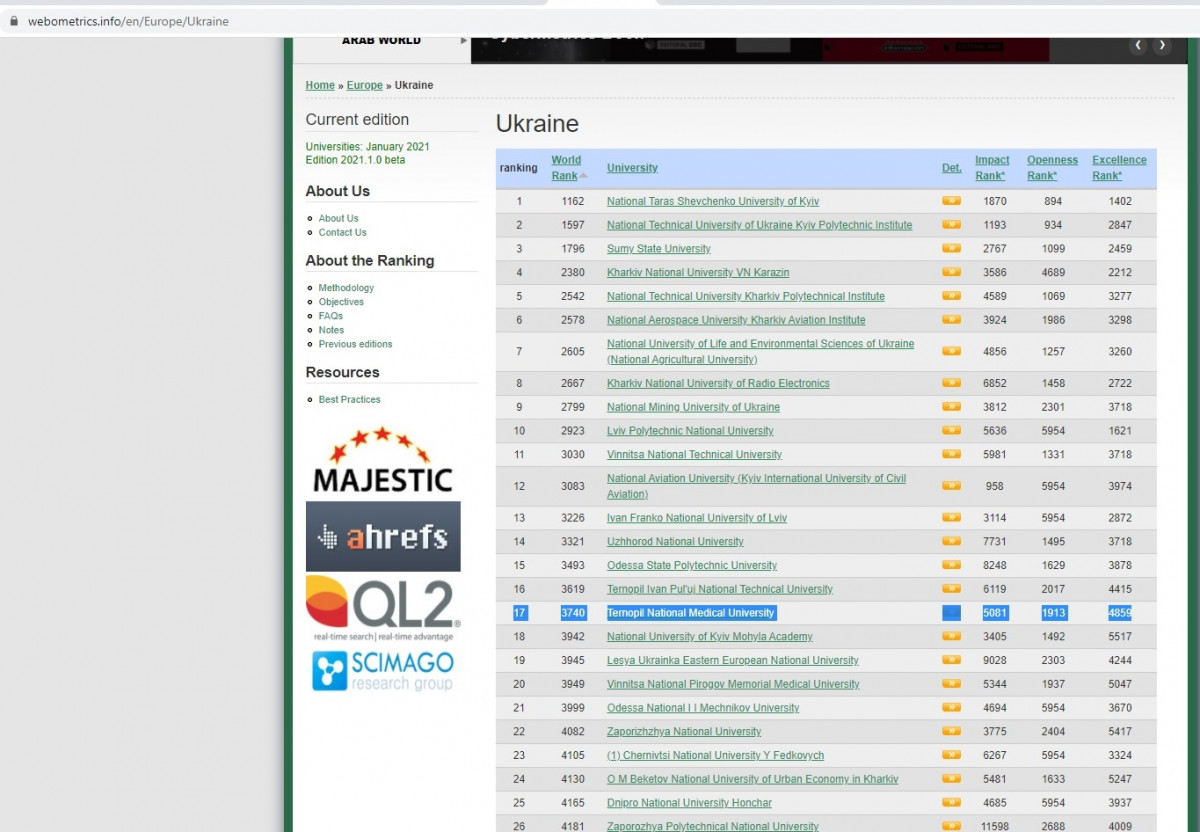Click next arrow on the banner carousel
The height and width of the screenshot is (832, 1200).
(x=1161, y=45)
